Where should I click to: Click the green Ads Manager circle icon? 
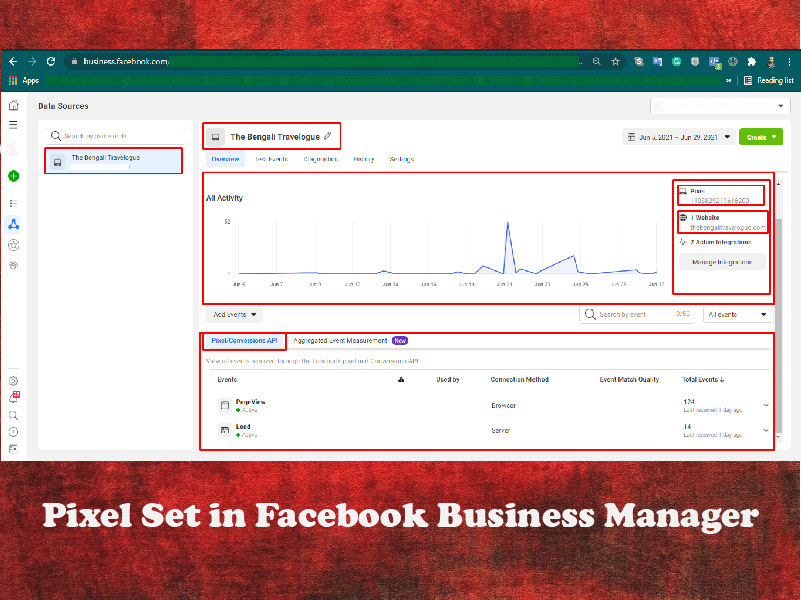(x=14, y=176)
